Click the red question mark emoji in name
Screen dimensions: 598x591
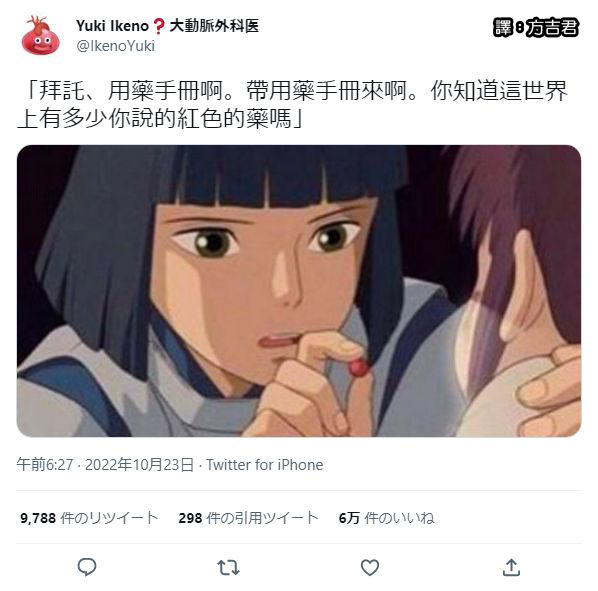point(159,26)
